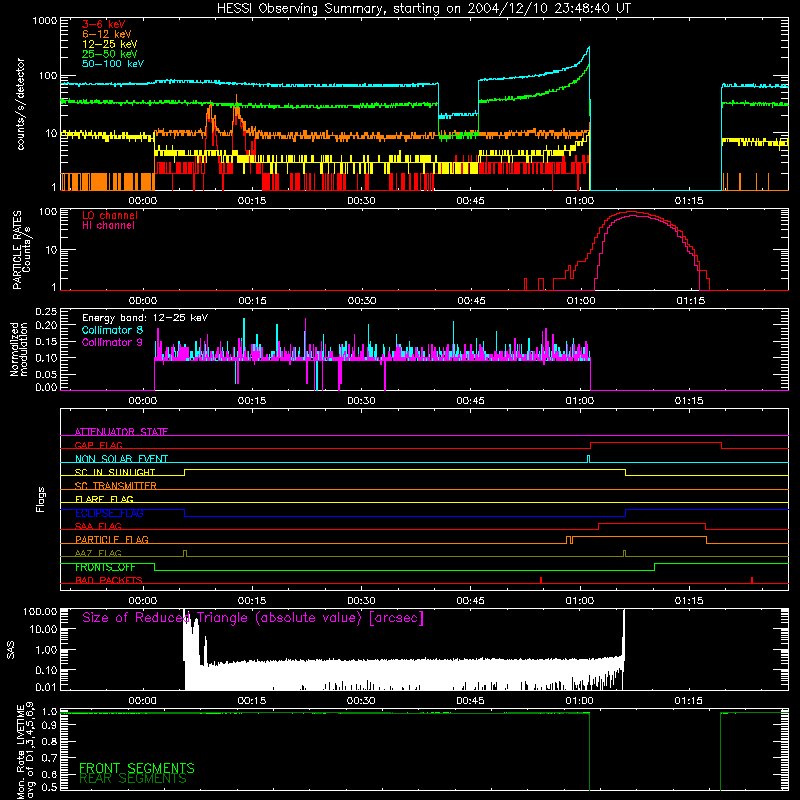Image resolution: width=800 pixels, height=800 pixels.
Task: Click the red 3-6 keV legend label
Action: click(103, 24)
